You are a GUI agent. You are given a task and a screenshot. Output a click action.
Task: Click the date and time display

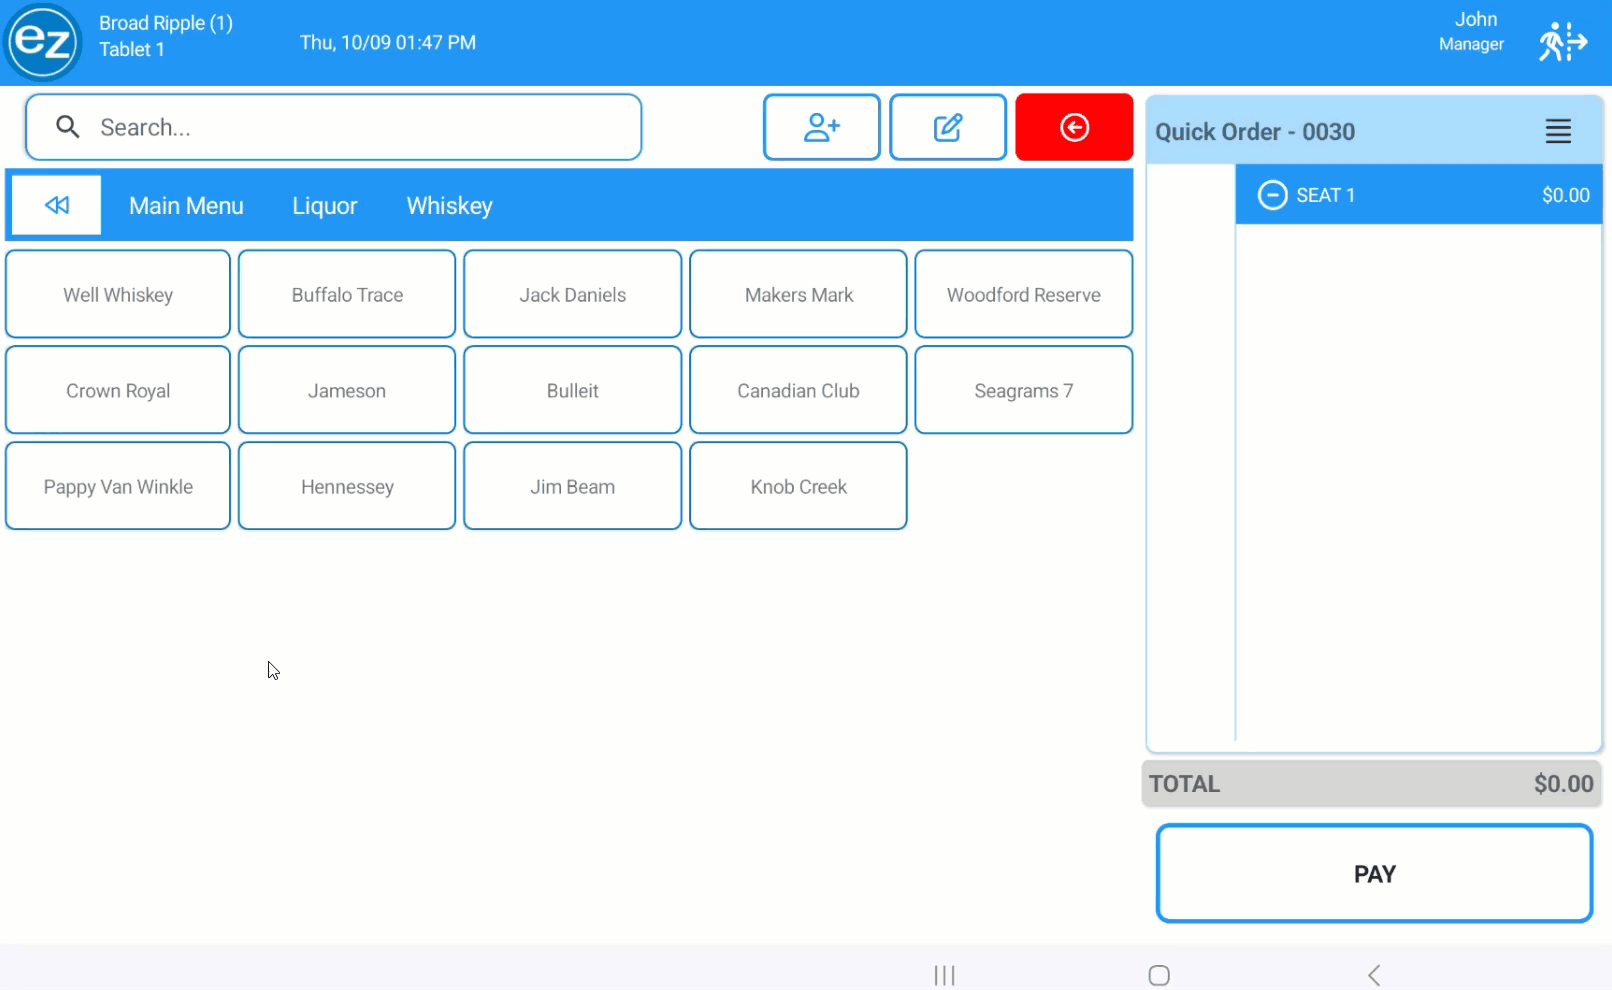388,42
